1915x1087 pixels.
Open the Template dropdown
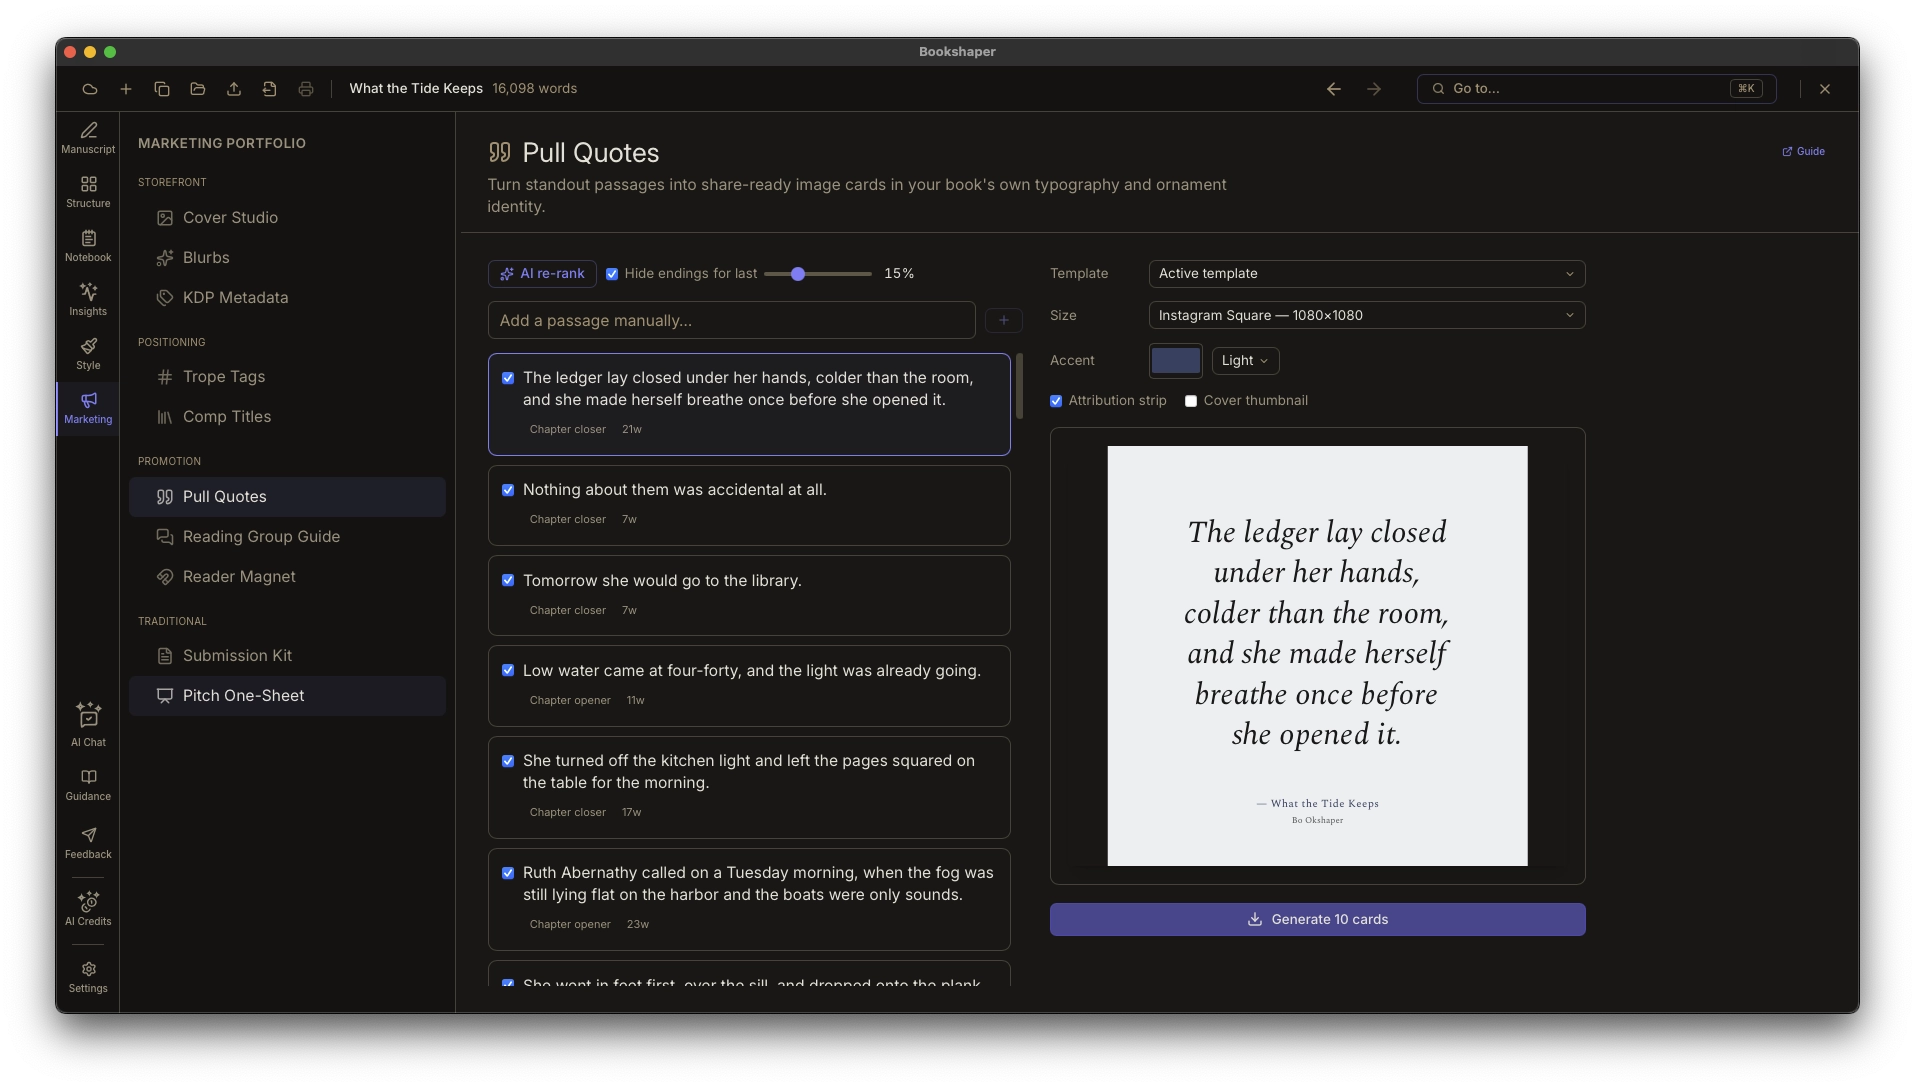tap(1366, 274)
